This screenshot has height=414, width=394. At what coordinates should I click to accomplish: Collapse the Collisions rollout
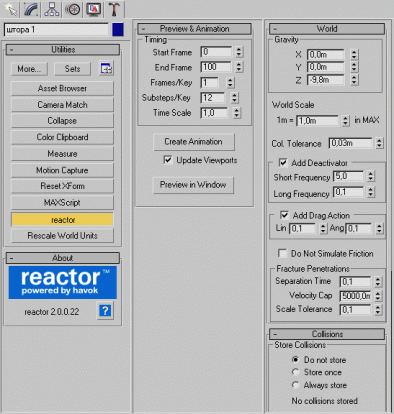[327, 334]
